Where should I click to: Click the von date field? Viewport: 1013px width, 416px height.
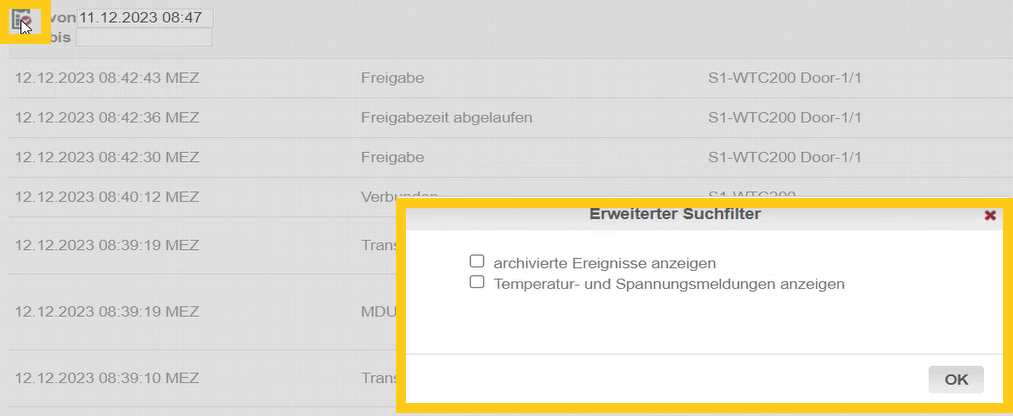coord(144,18)
